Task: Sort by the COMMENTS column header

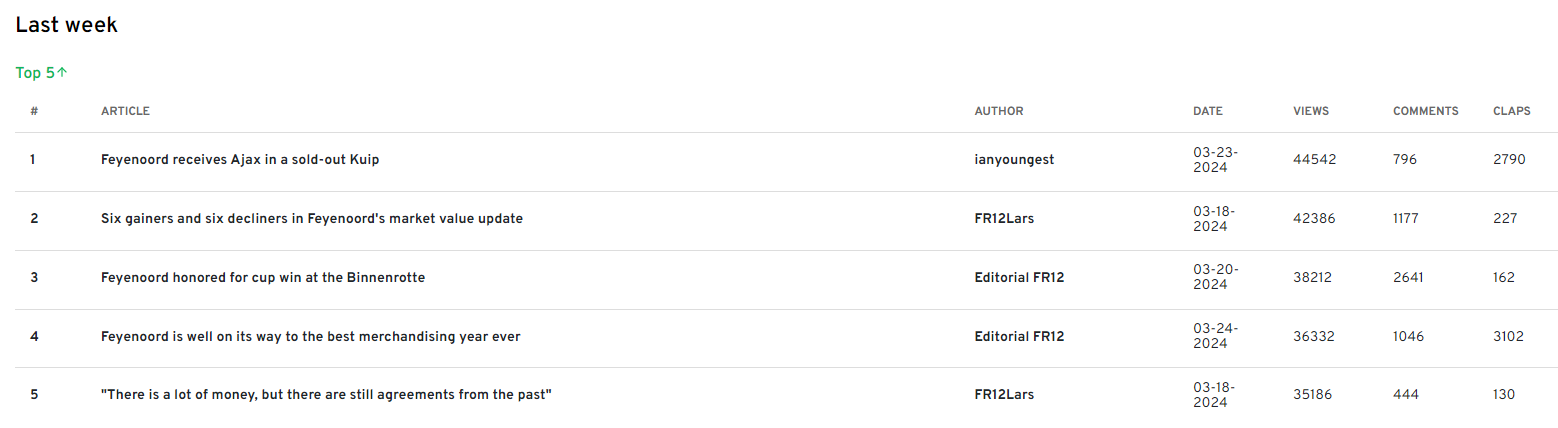Action: 1426,111
